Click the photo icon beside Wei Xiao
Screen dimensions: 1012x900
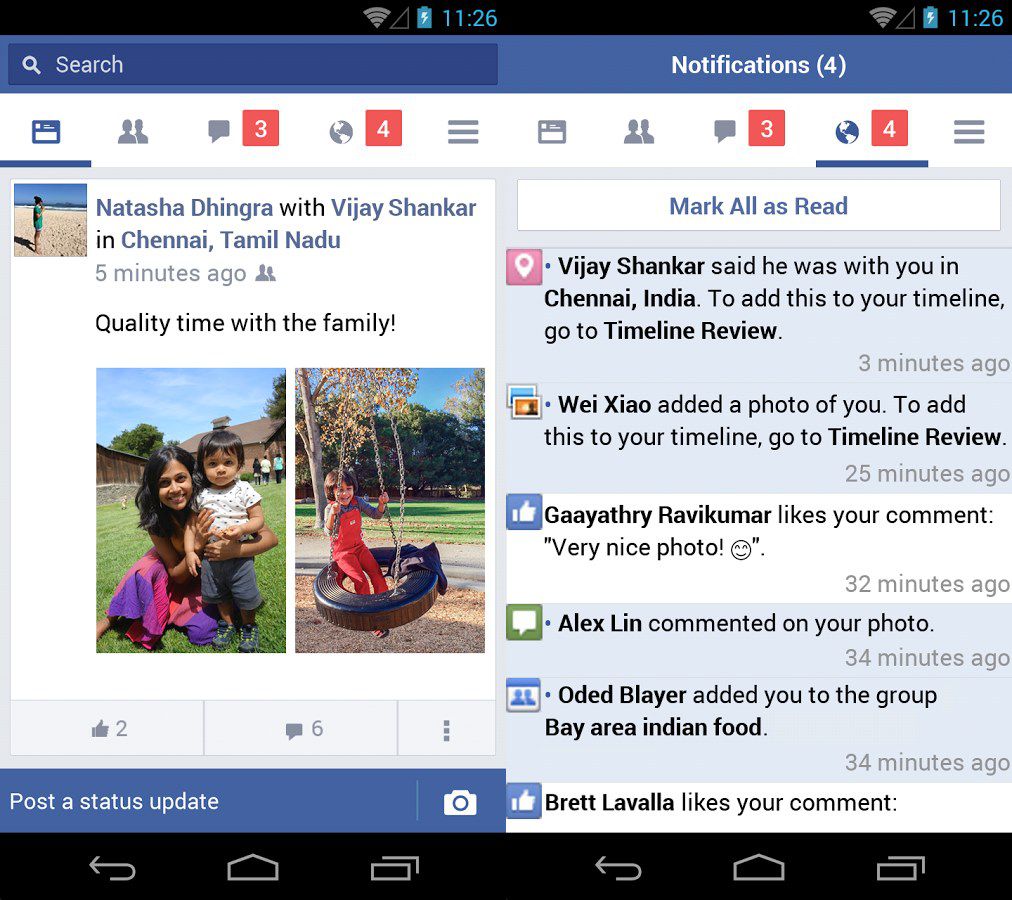point(524,403)
